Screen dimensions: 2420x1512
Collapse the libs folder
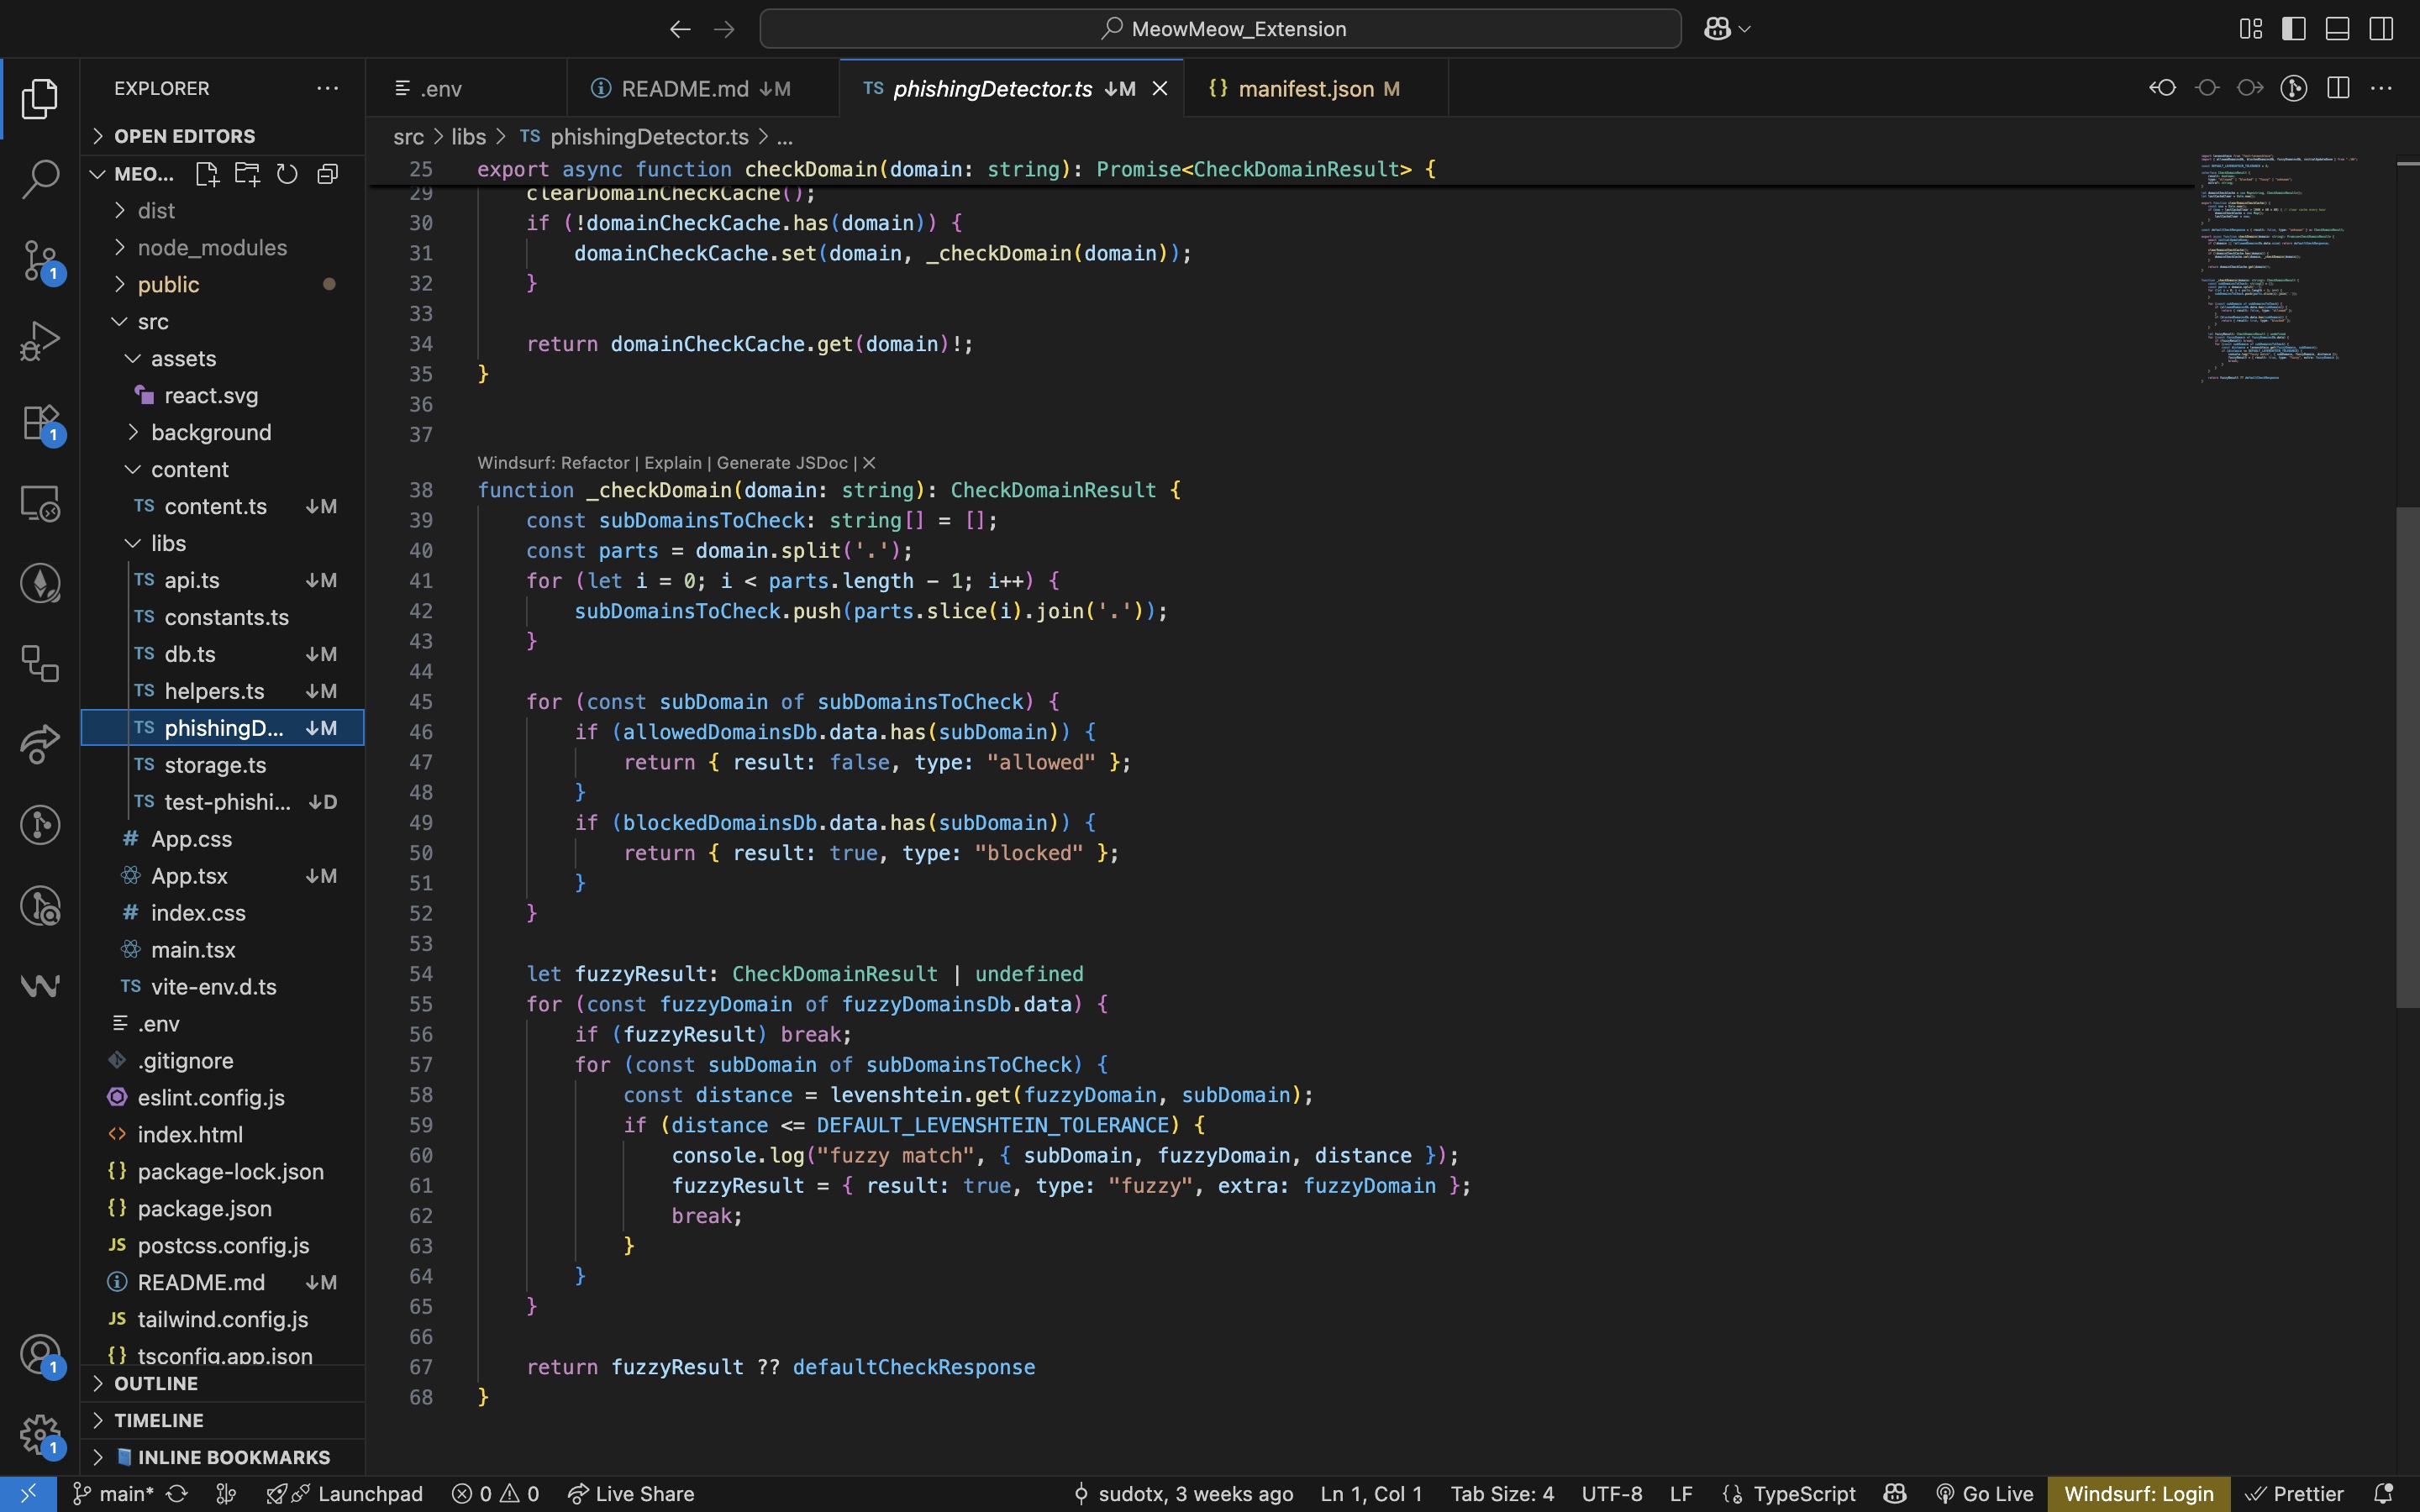click(x=168, y=543)
